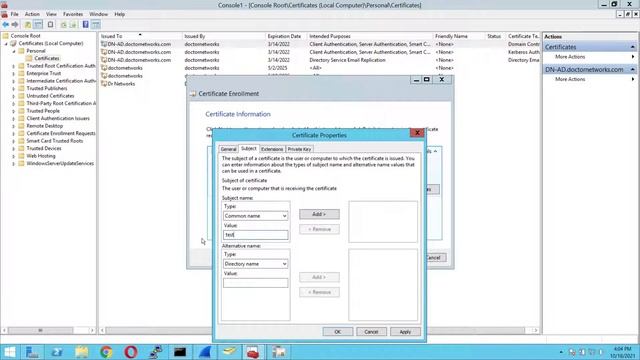
Task: Switch to the Extensions tab
Action: [272, 149]
